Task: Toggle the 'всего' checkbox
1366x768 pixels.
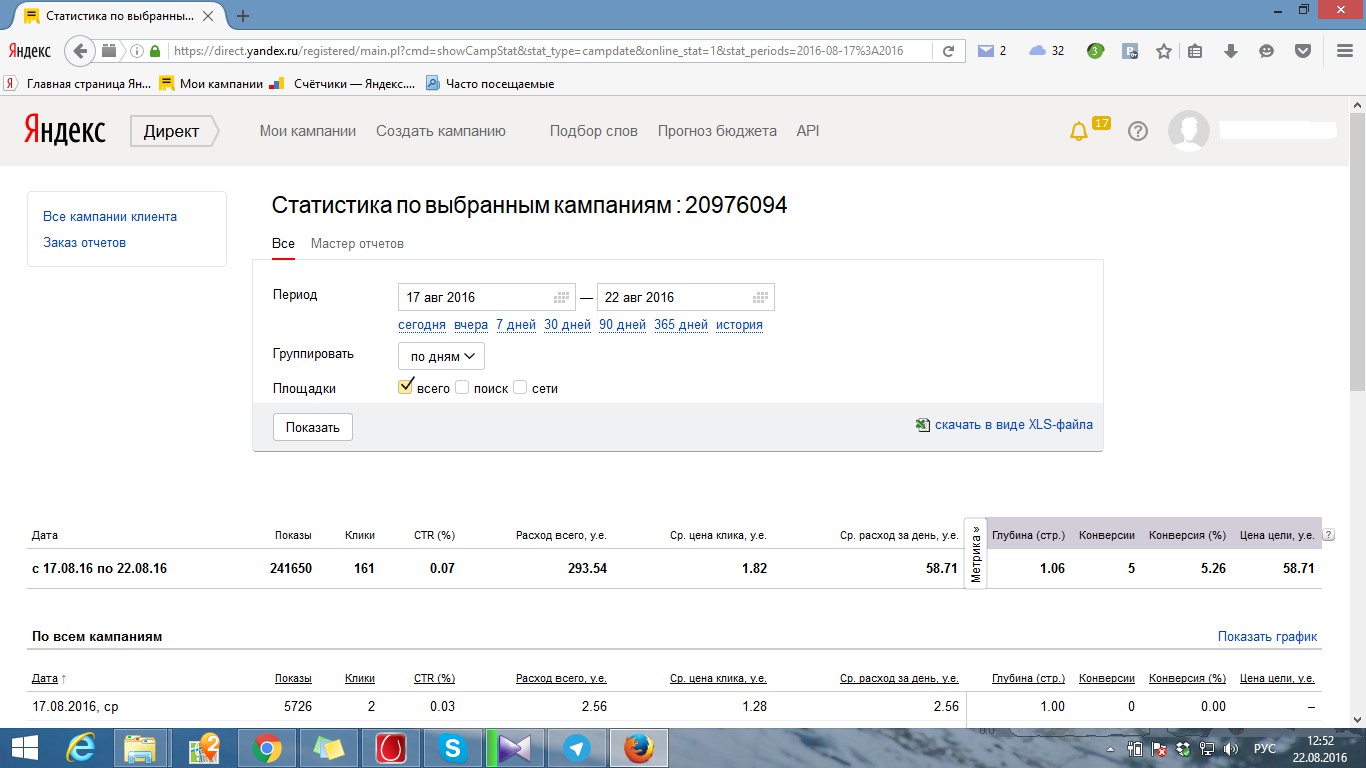Action: (x=406, y=387)
